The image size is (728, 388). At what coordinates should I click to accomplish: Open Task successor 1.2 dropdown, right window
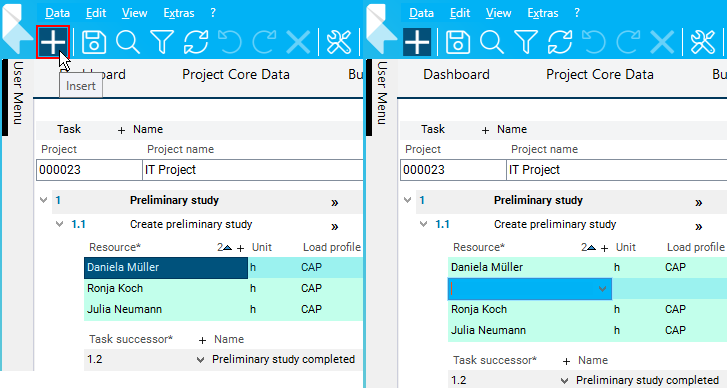[x=564, y=381]
